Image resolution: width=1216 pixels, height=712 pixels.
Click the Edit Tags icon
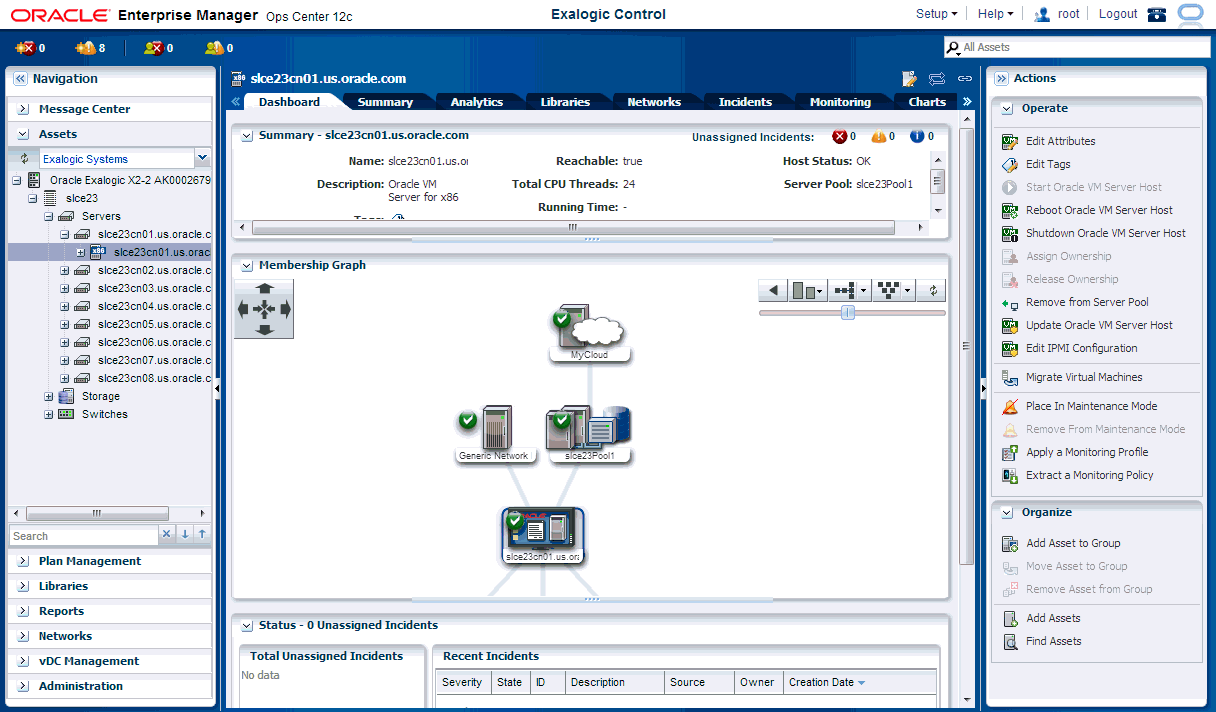(x=1009, y=164)
